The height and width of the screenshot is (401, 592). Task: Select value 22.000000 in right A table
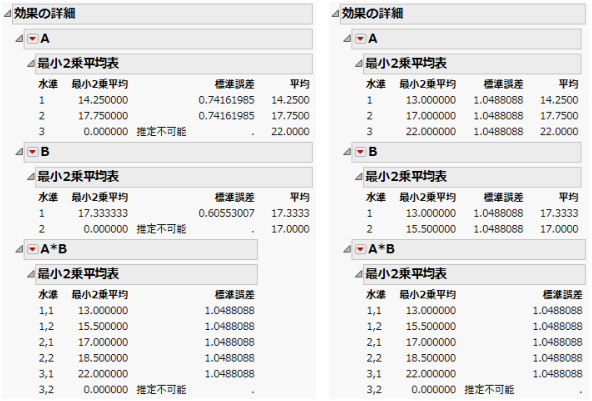[431, 132]
